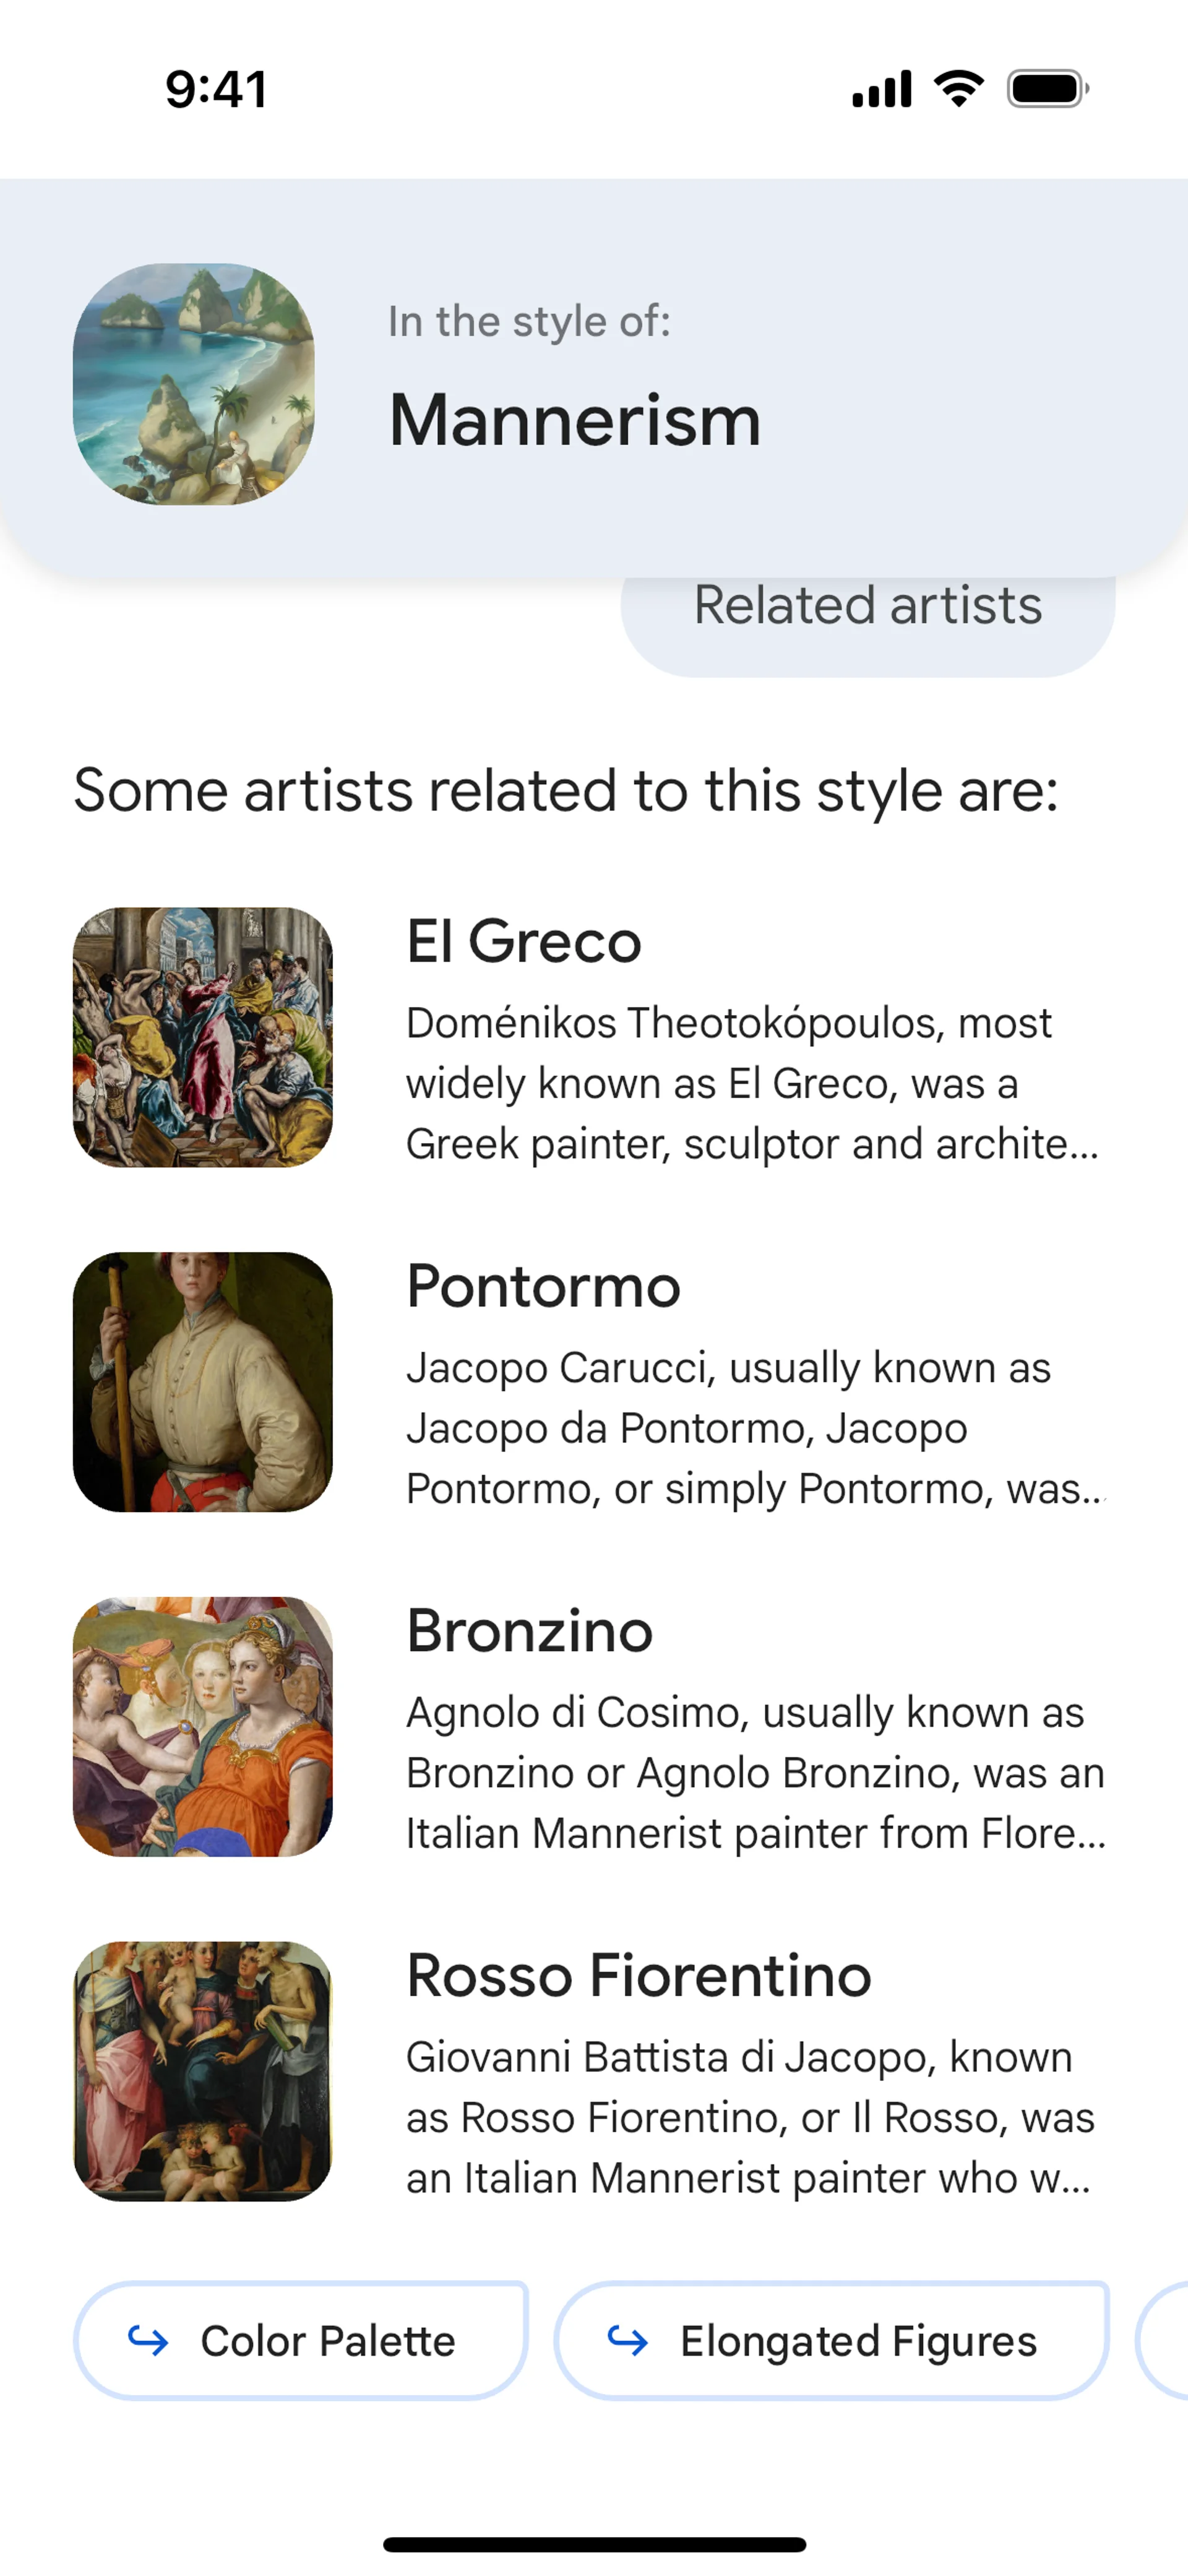
Task: Tap the arrow icon on Color Palette chip
Action: tap(148, 2340)
